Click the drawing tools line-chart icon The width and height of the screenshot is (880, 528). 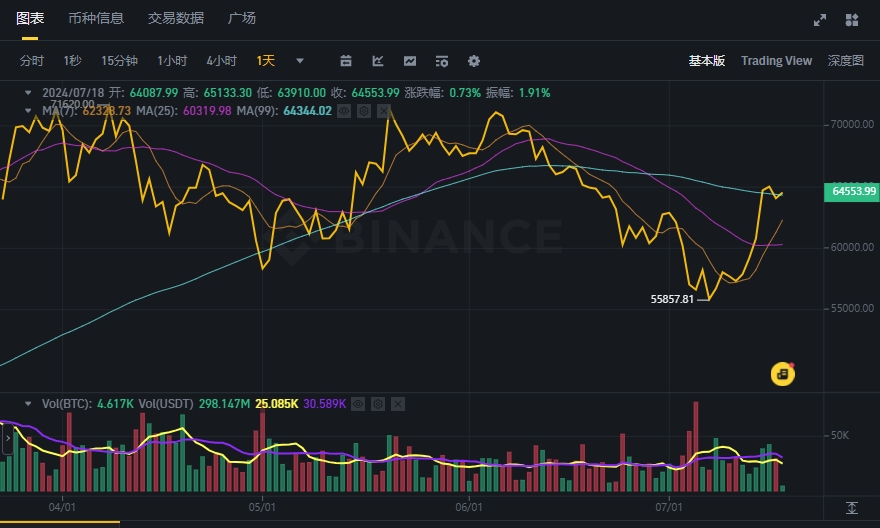[x=378, y=61]
